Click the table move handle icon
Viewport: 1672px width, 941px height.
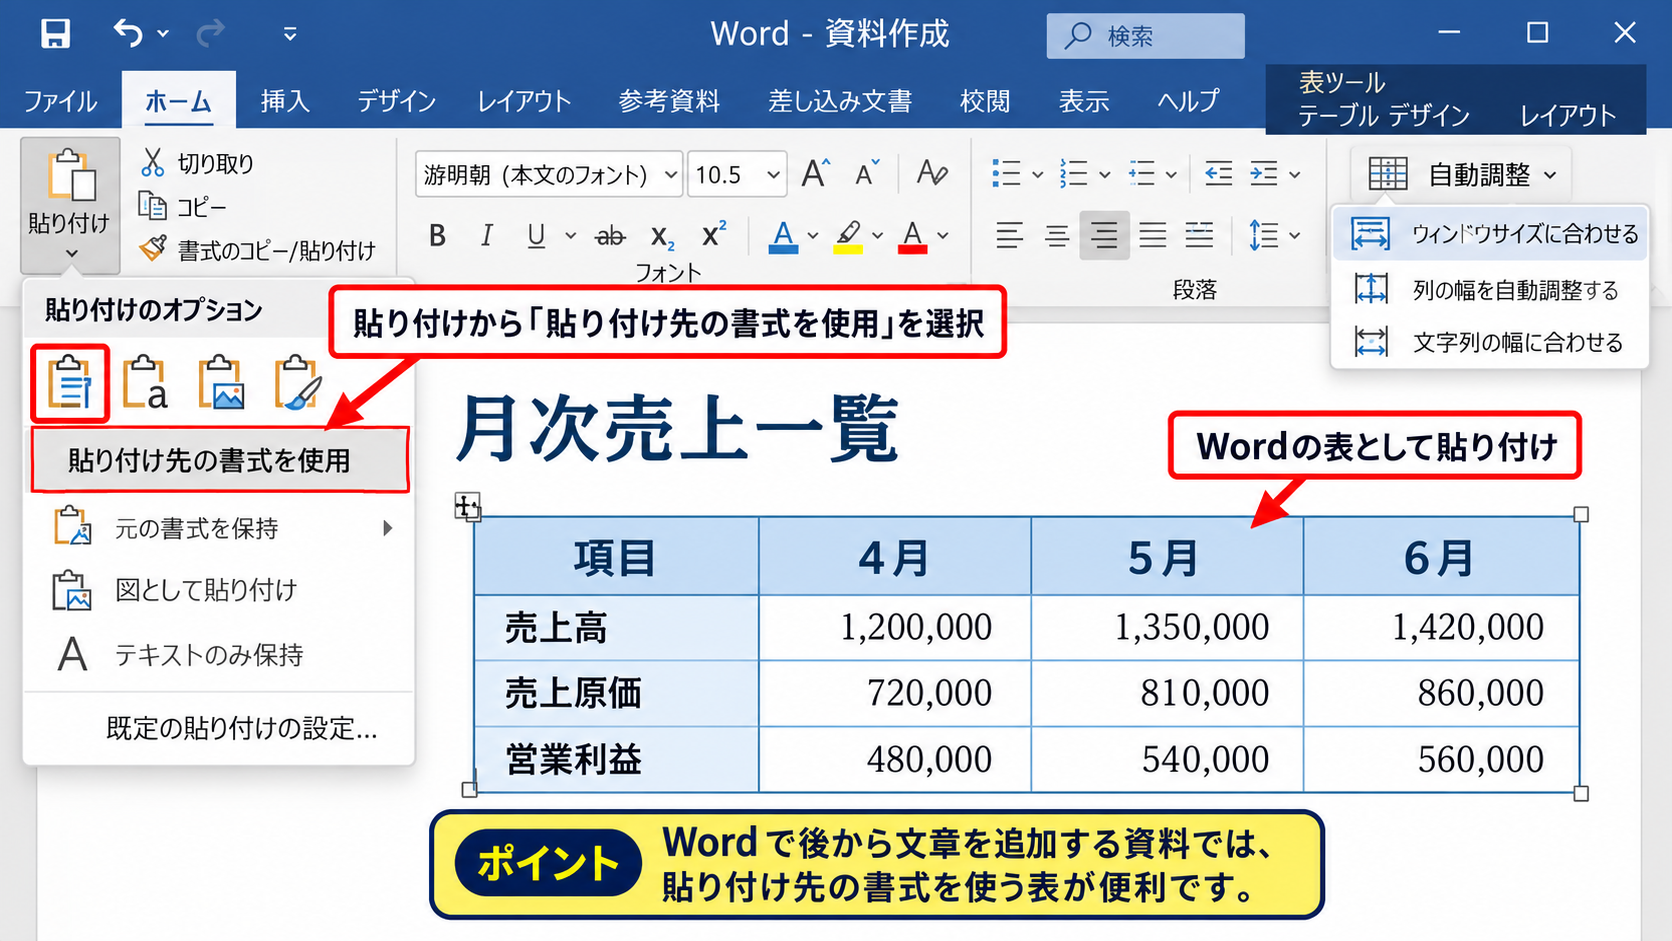click(x=467, y=506)
